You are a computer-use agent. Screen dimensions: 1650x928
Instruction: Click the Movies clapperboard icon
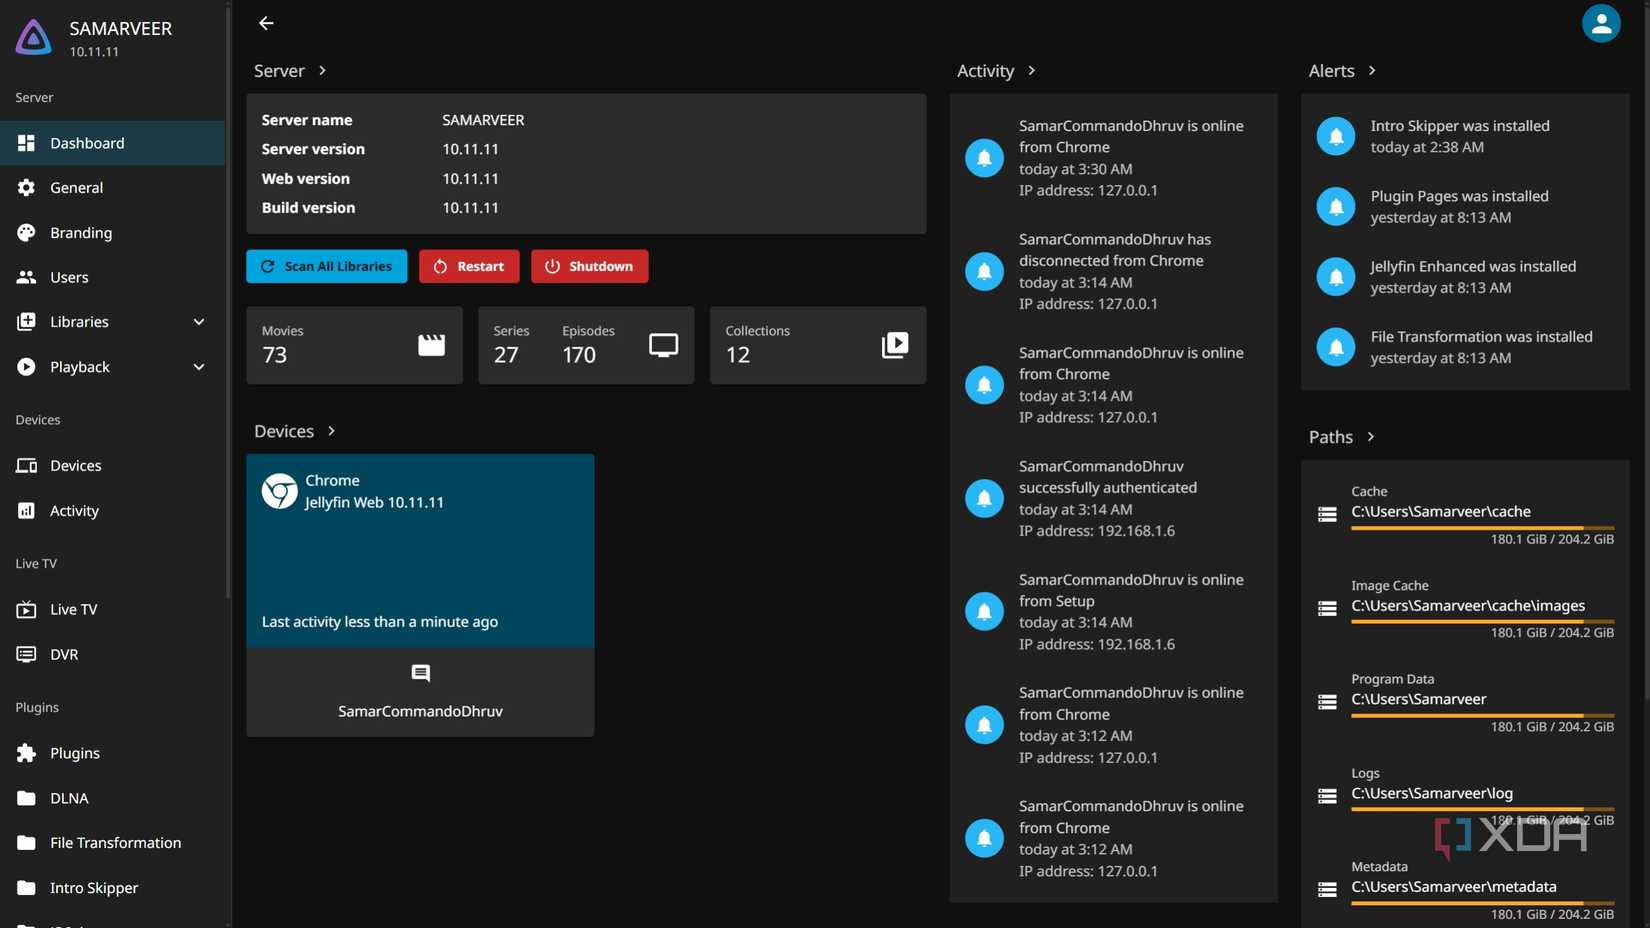431,345
